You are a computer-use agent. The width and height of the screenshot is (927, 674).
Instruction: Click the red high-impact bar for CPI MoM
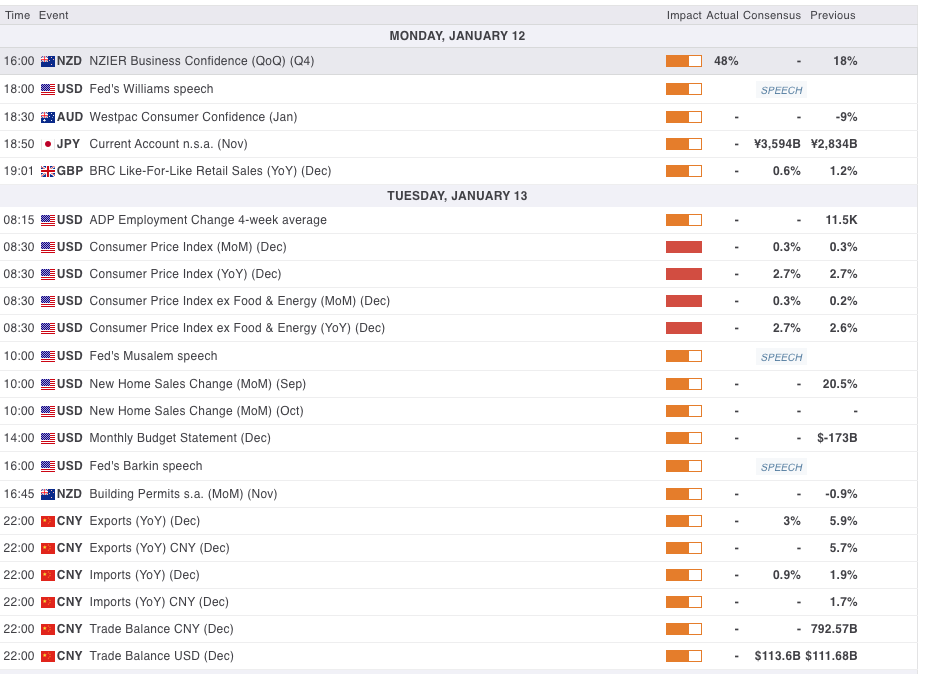point(683,247)
